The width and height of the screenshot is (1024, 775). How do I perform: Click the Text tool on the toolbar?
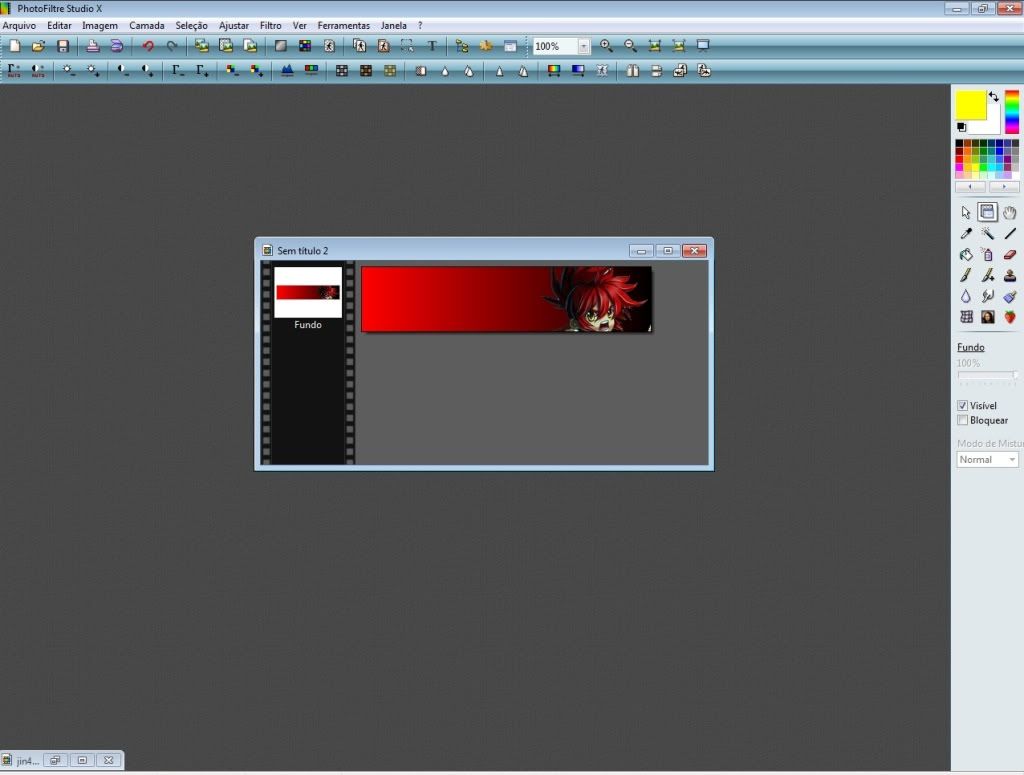coord(430,45)
